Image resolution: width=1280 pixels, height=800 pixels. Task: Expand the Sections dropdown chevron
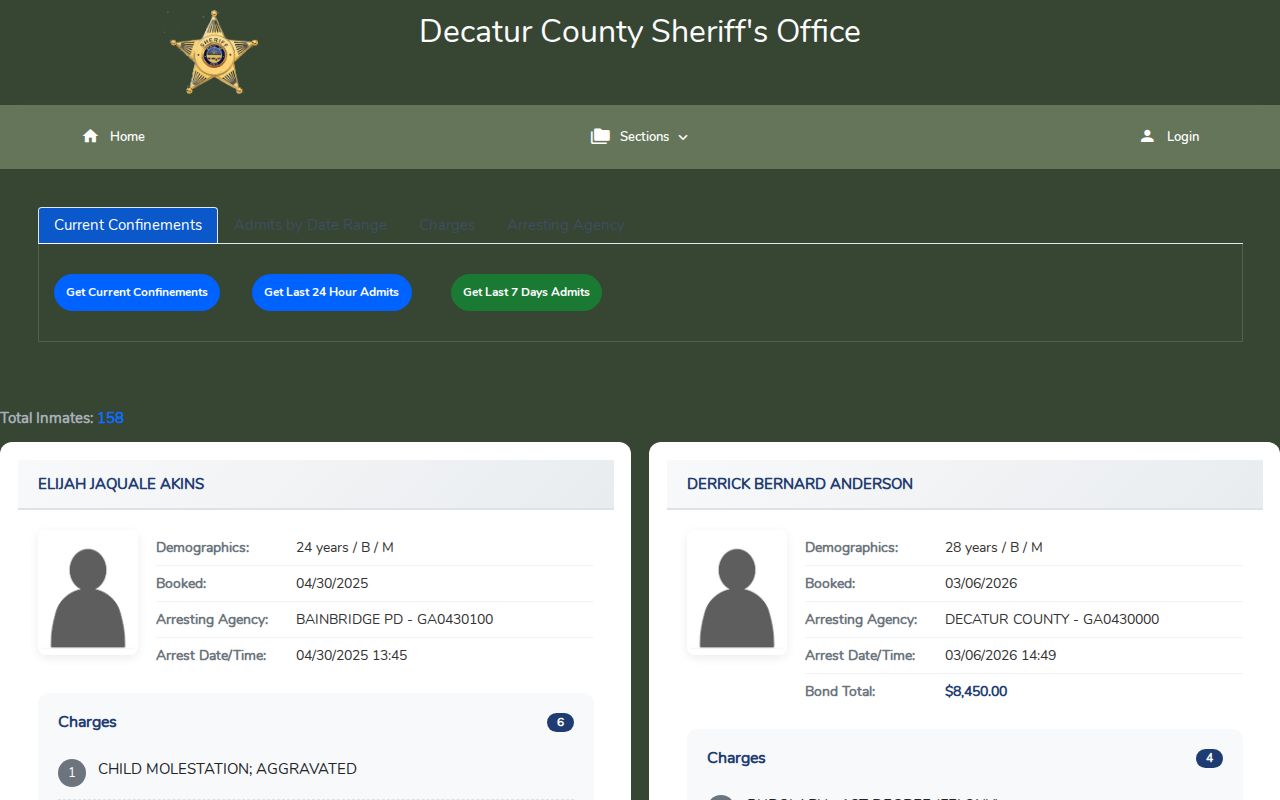pyautogui.click(x=683, y=137)
